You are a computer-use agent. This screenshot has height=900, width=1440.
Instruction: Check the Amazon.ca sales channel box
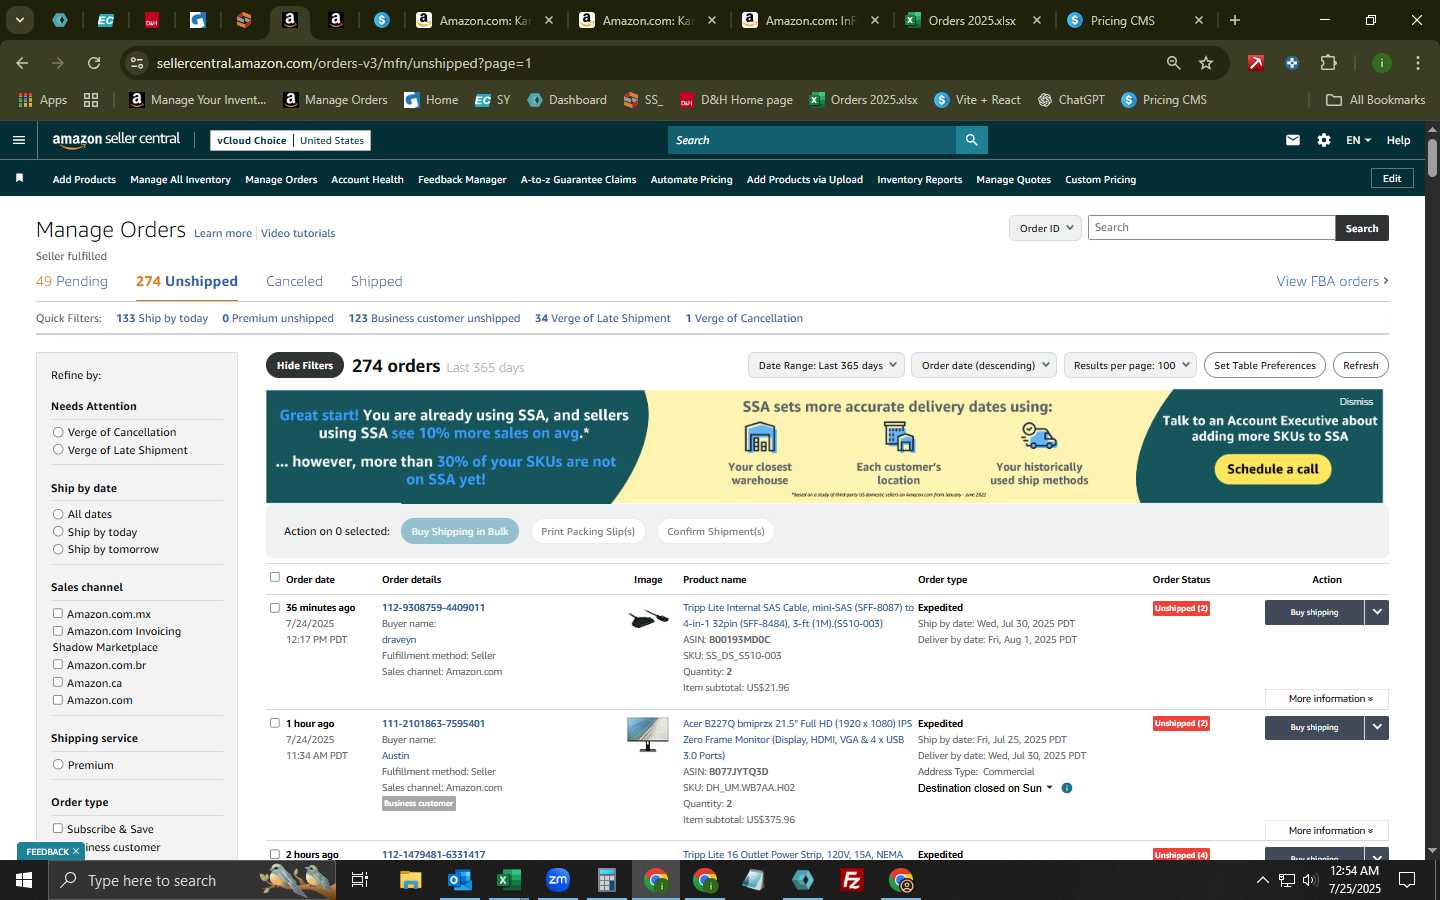coord(58,682)
